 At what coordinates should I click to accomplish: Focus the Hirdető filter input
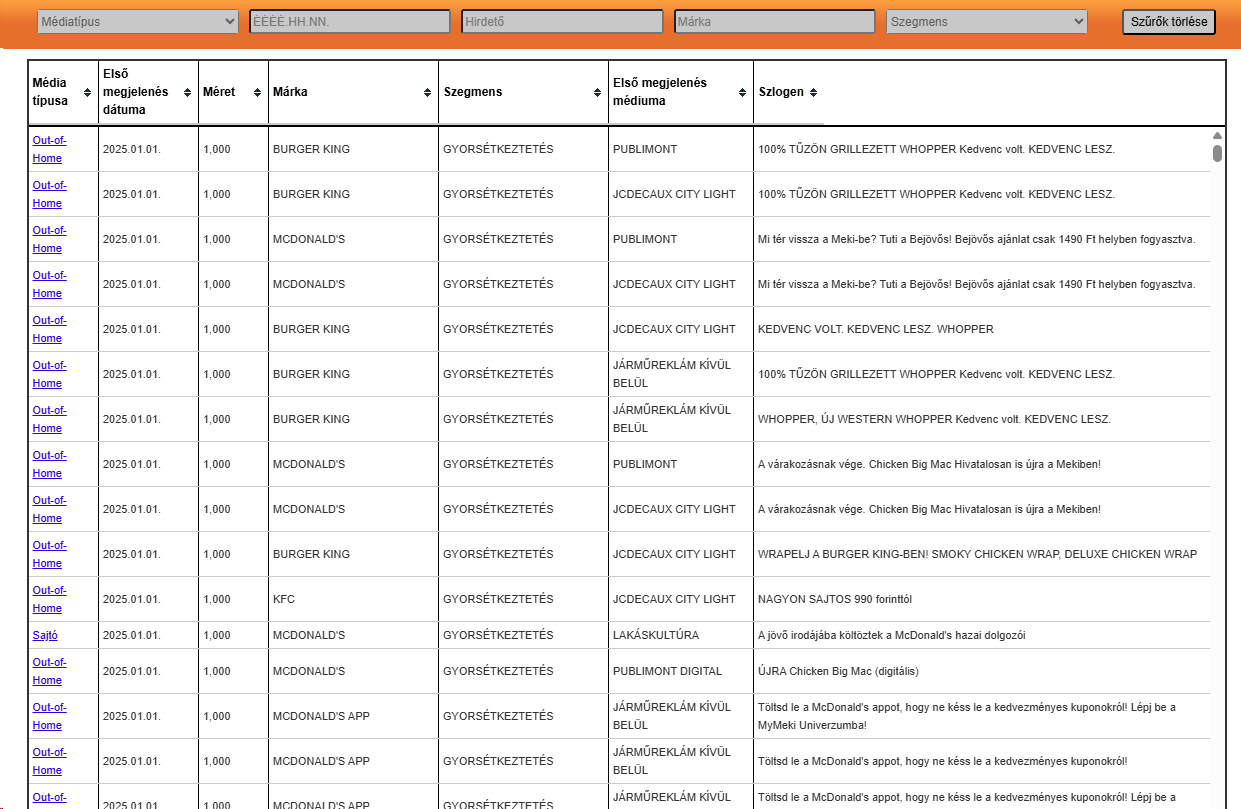coord(562,21)
